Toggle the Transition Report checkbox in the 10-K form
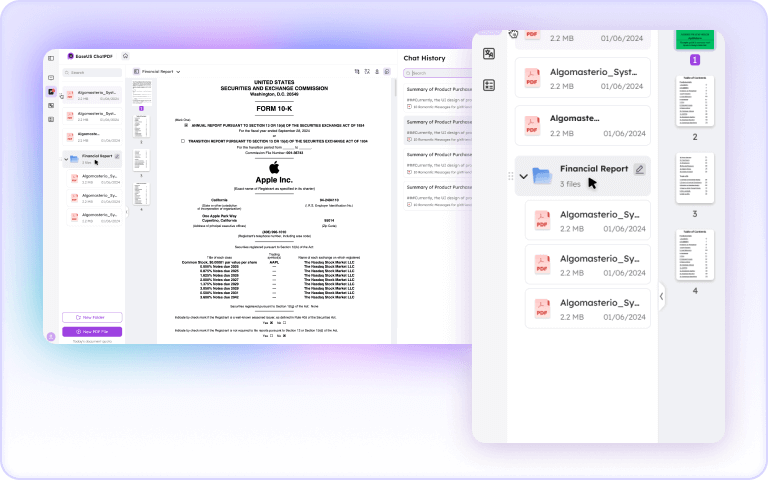The height and width of the screenshot is (480, 768). (x=183, y=141)
